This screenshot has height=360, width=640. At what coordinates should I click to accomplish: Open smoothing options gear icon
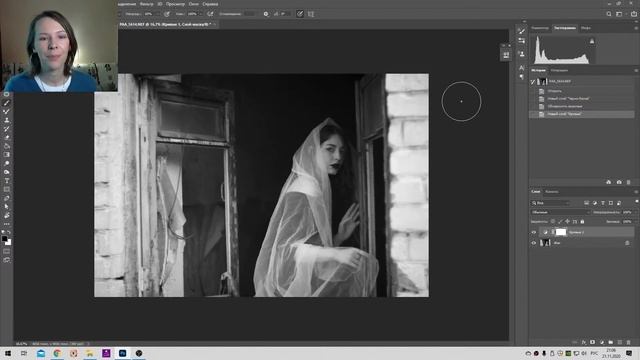(266, 14)
